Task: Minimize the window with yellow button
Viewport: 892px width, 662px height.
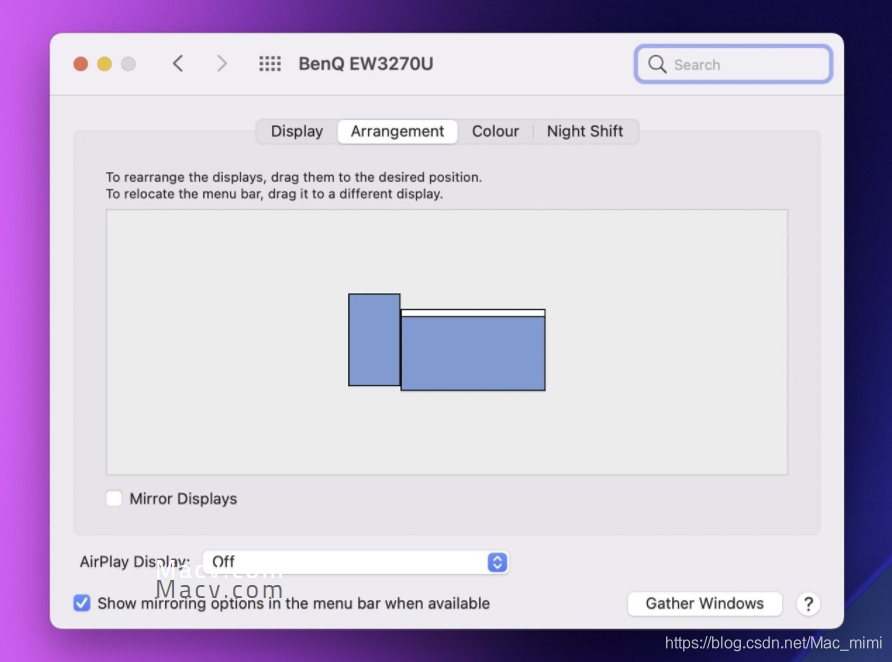Action: 105,64
